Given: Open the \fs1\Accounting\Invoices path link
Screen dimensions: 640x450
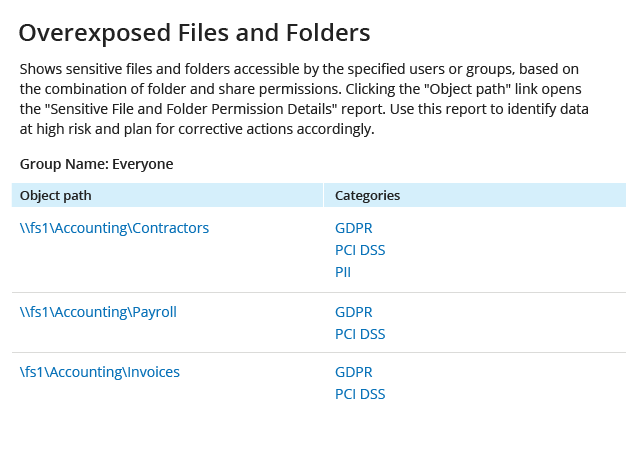Looking at the screenshot, I should (x=100, y=372).
